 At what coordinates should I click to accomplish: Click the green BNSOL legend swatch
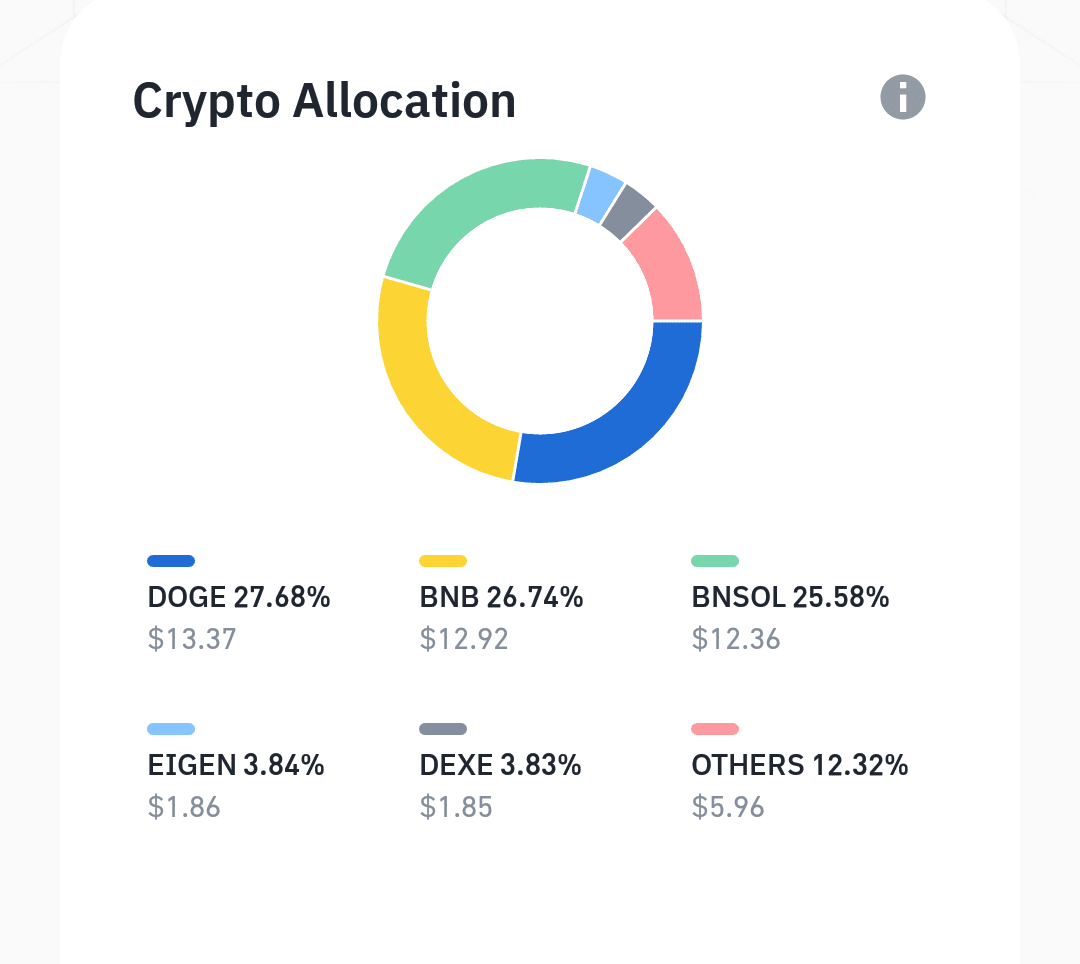(x=715, y=561)
